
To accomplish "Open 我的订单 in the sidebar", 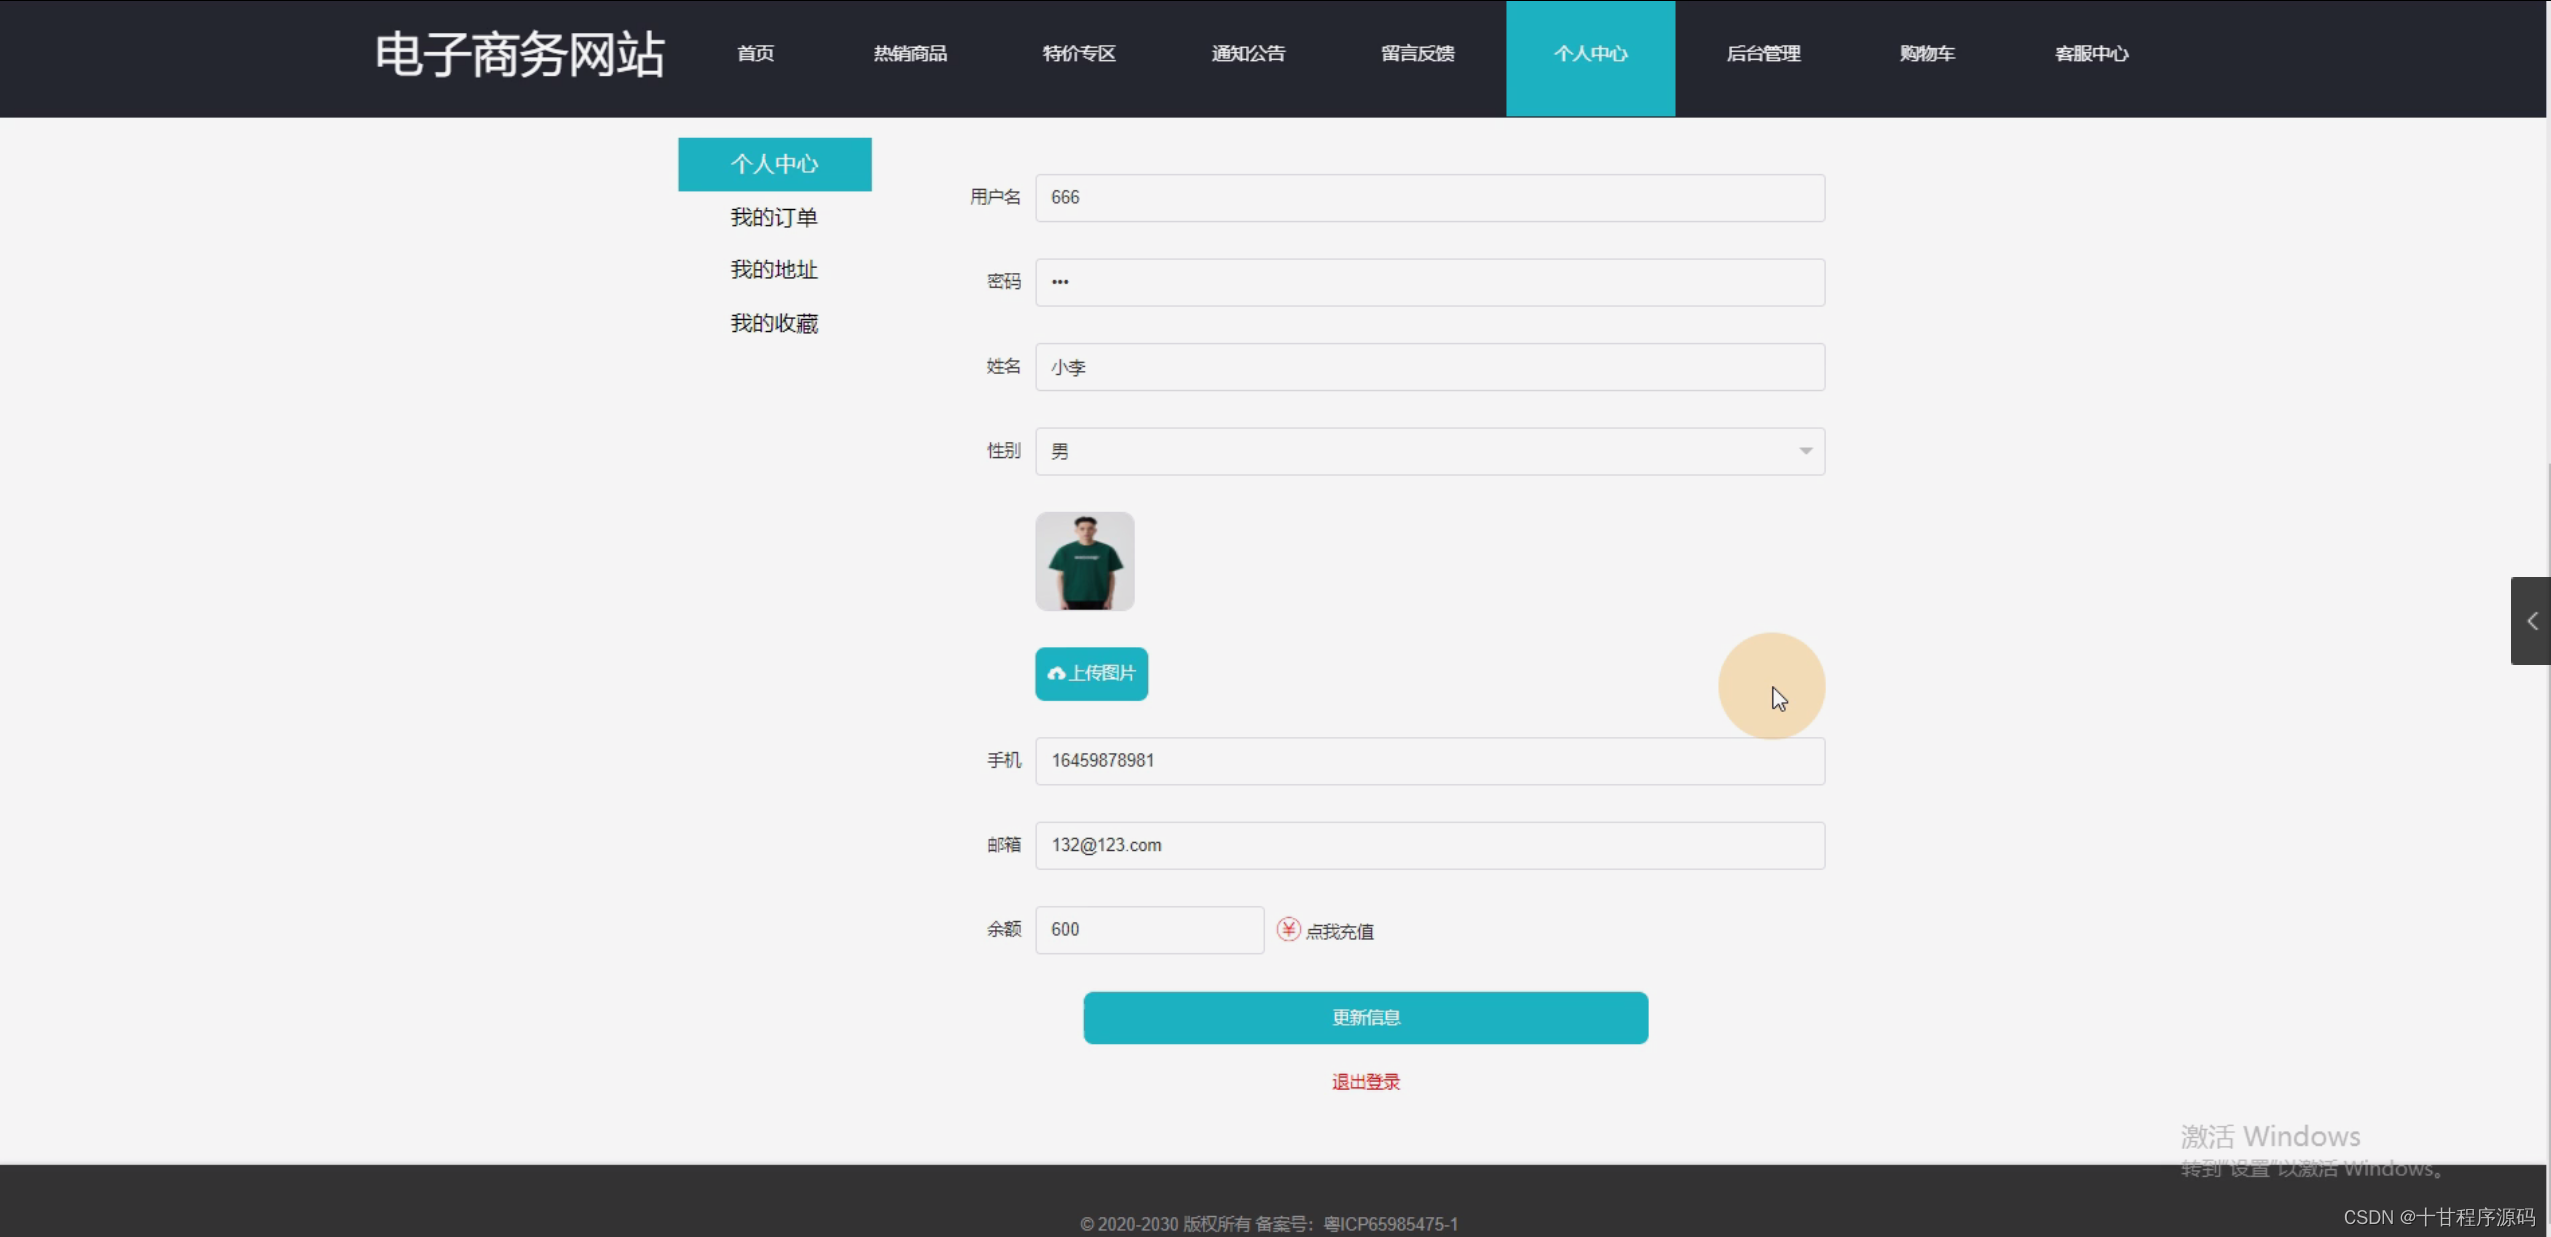I will pos(774,218).
